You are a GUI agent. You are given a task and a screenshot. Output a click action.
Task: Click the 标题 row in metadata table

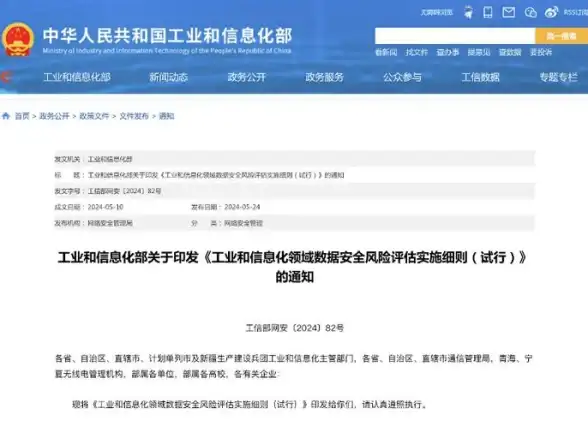pos(295,175)
